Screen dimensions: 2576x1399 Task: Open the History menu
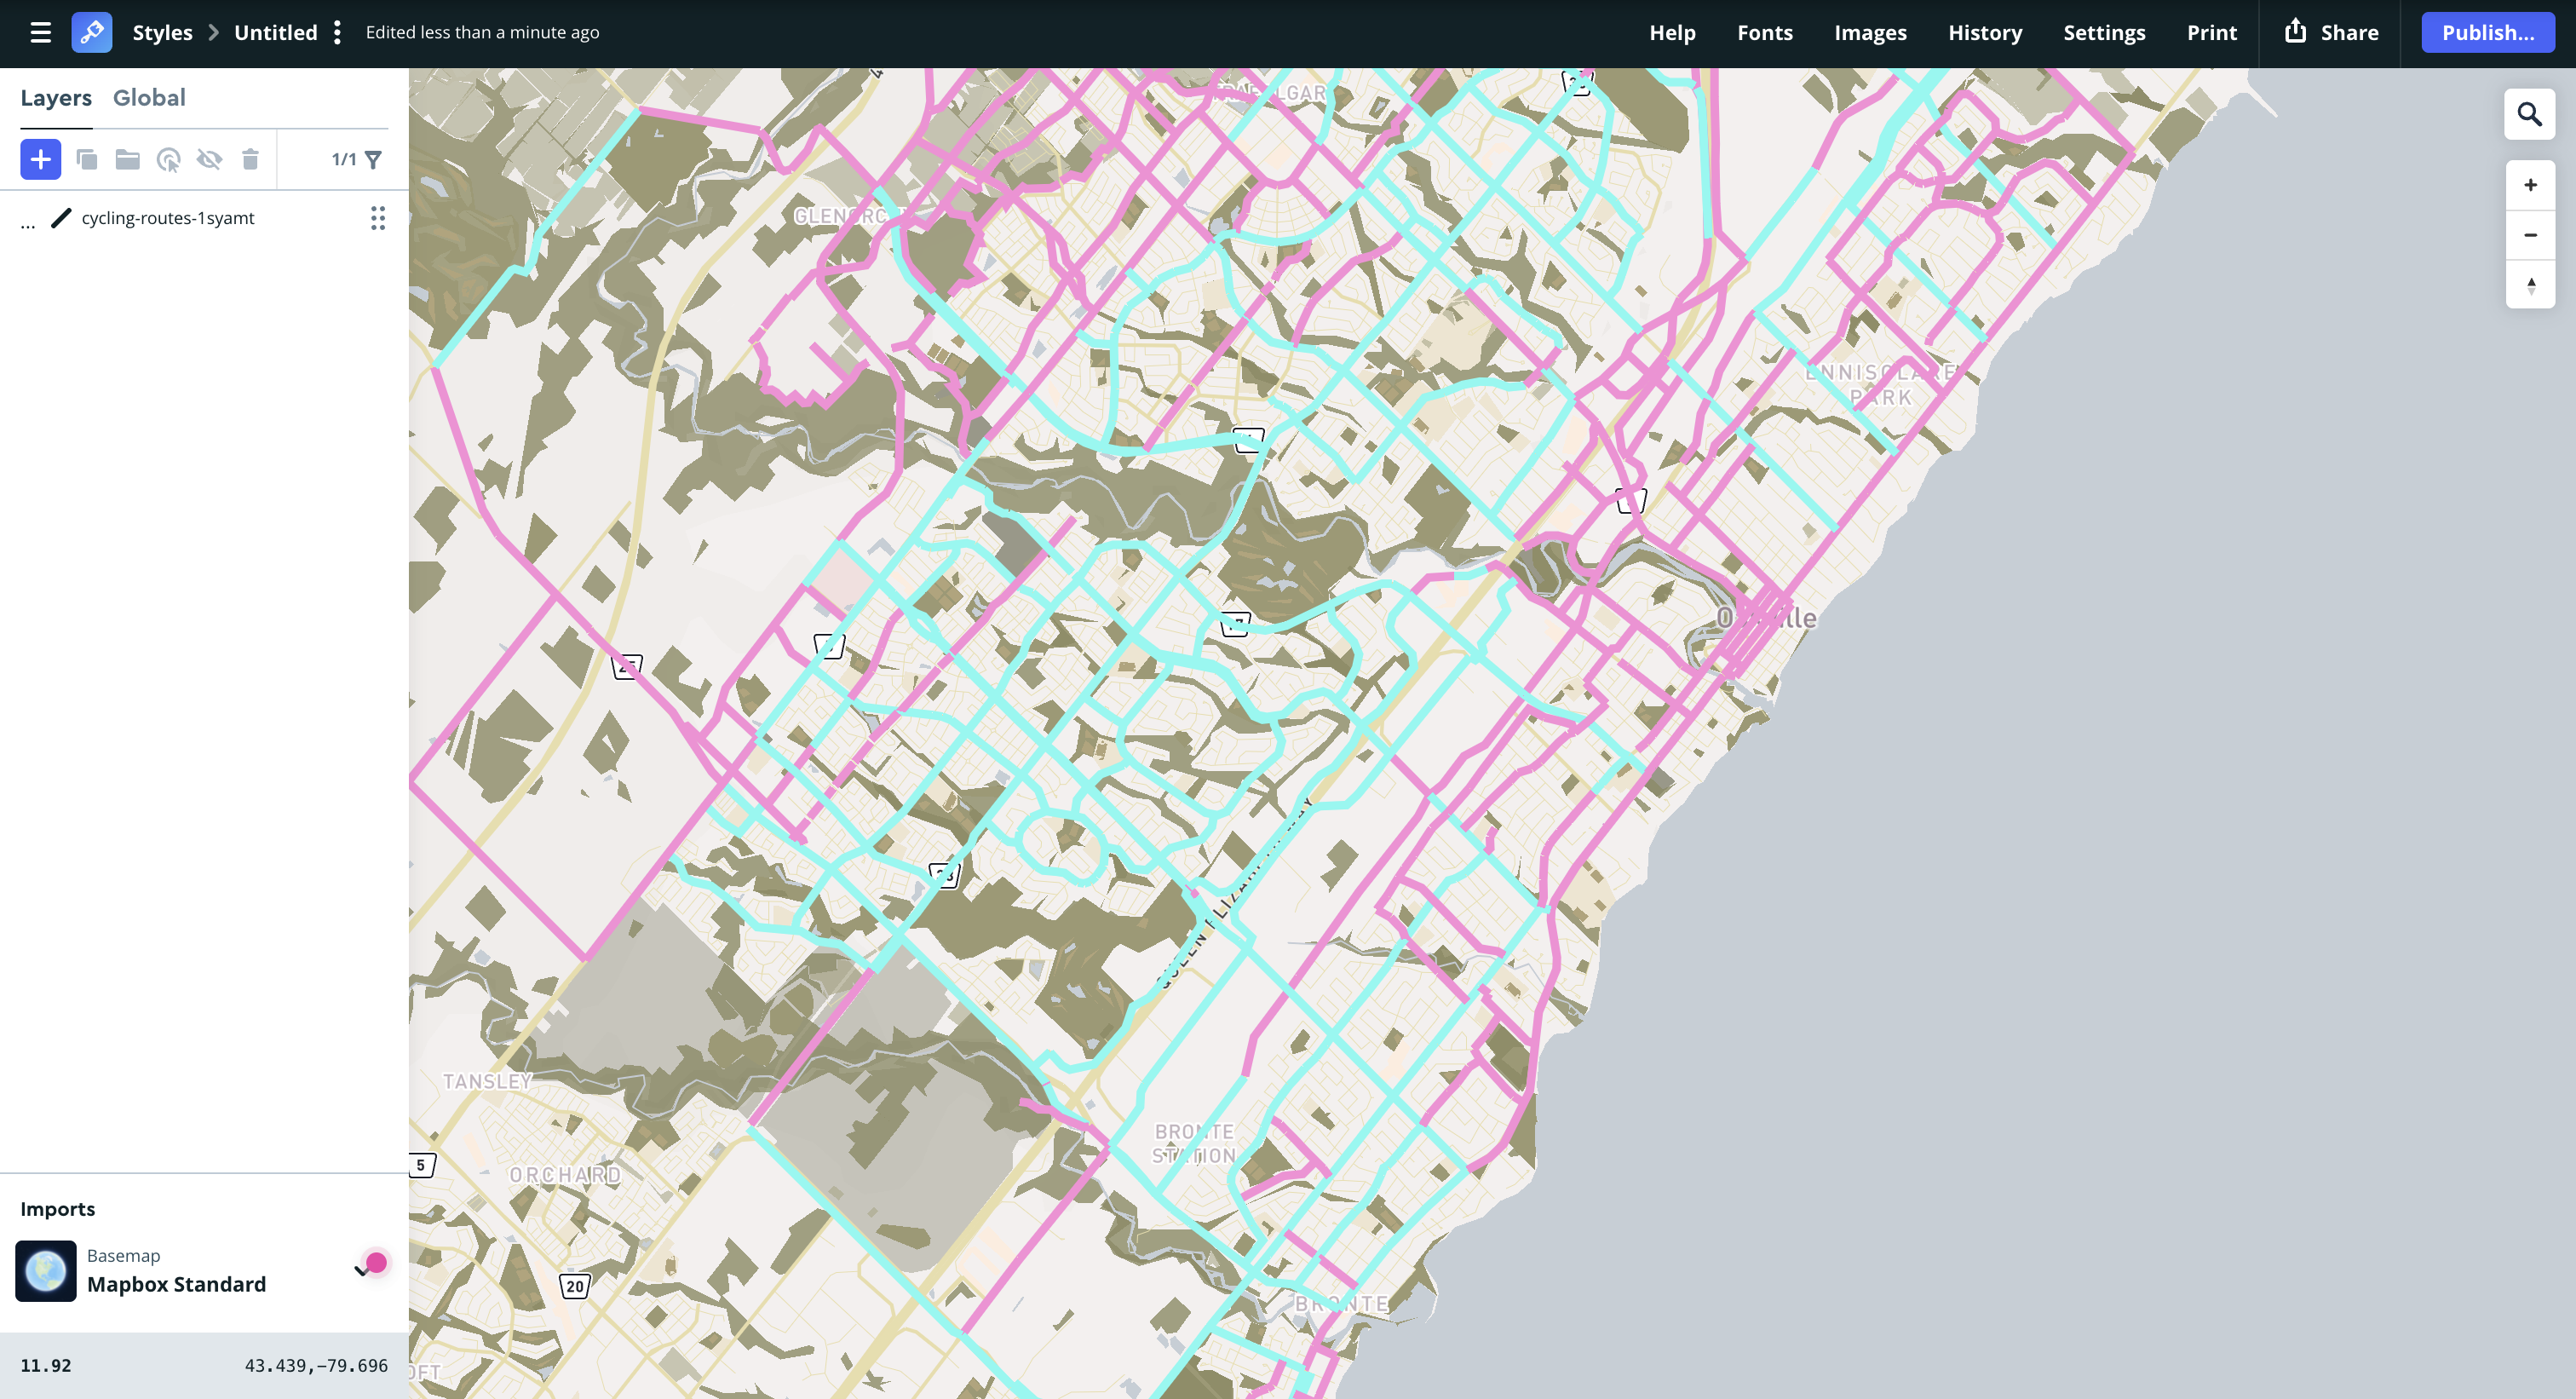(1984, 32)
